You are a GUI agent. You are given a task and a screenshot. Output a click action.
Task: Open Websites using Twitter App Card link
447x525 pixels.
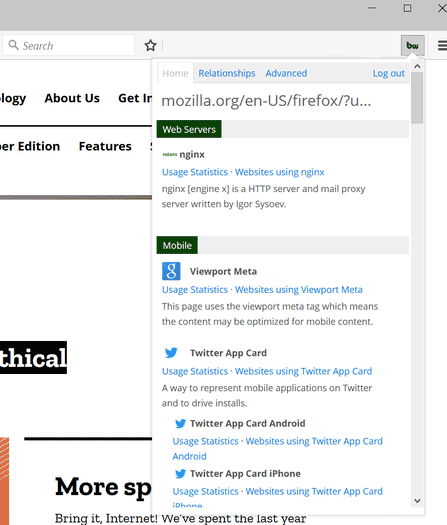click(303, 371)
